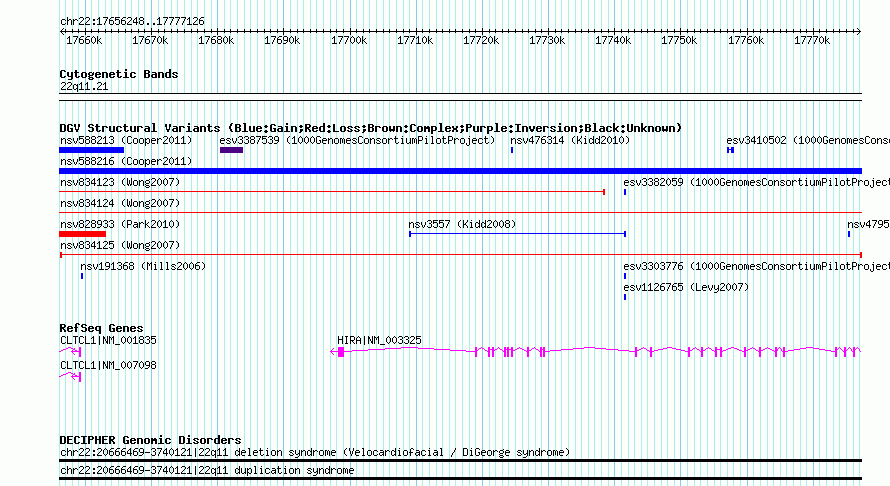Image resolution: width=890 pixels, height=486 pixels.
Task: Click the HIRA gene structure glyph
Action: click(x=596, y=352)
